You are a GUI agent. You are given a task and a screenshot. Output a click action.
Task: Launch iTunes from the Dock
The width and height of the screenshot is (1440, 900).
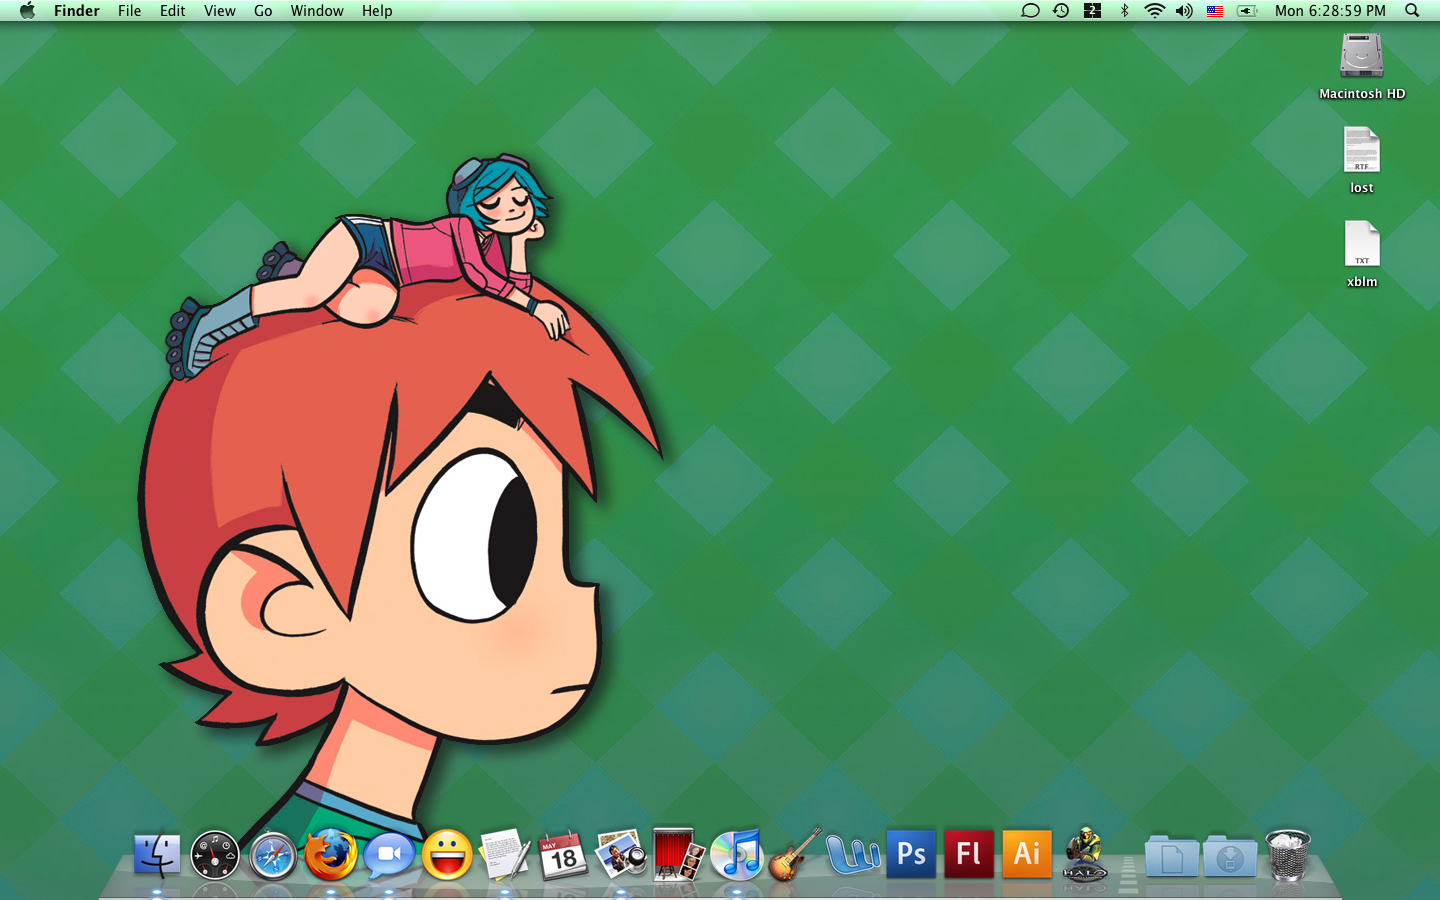[737, 856]
